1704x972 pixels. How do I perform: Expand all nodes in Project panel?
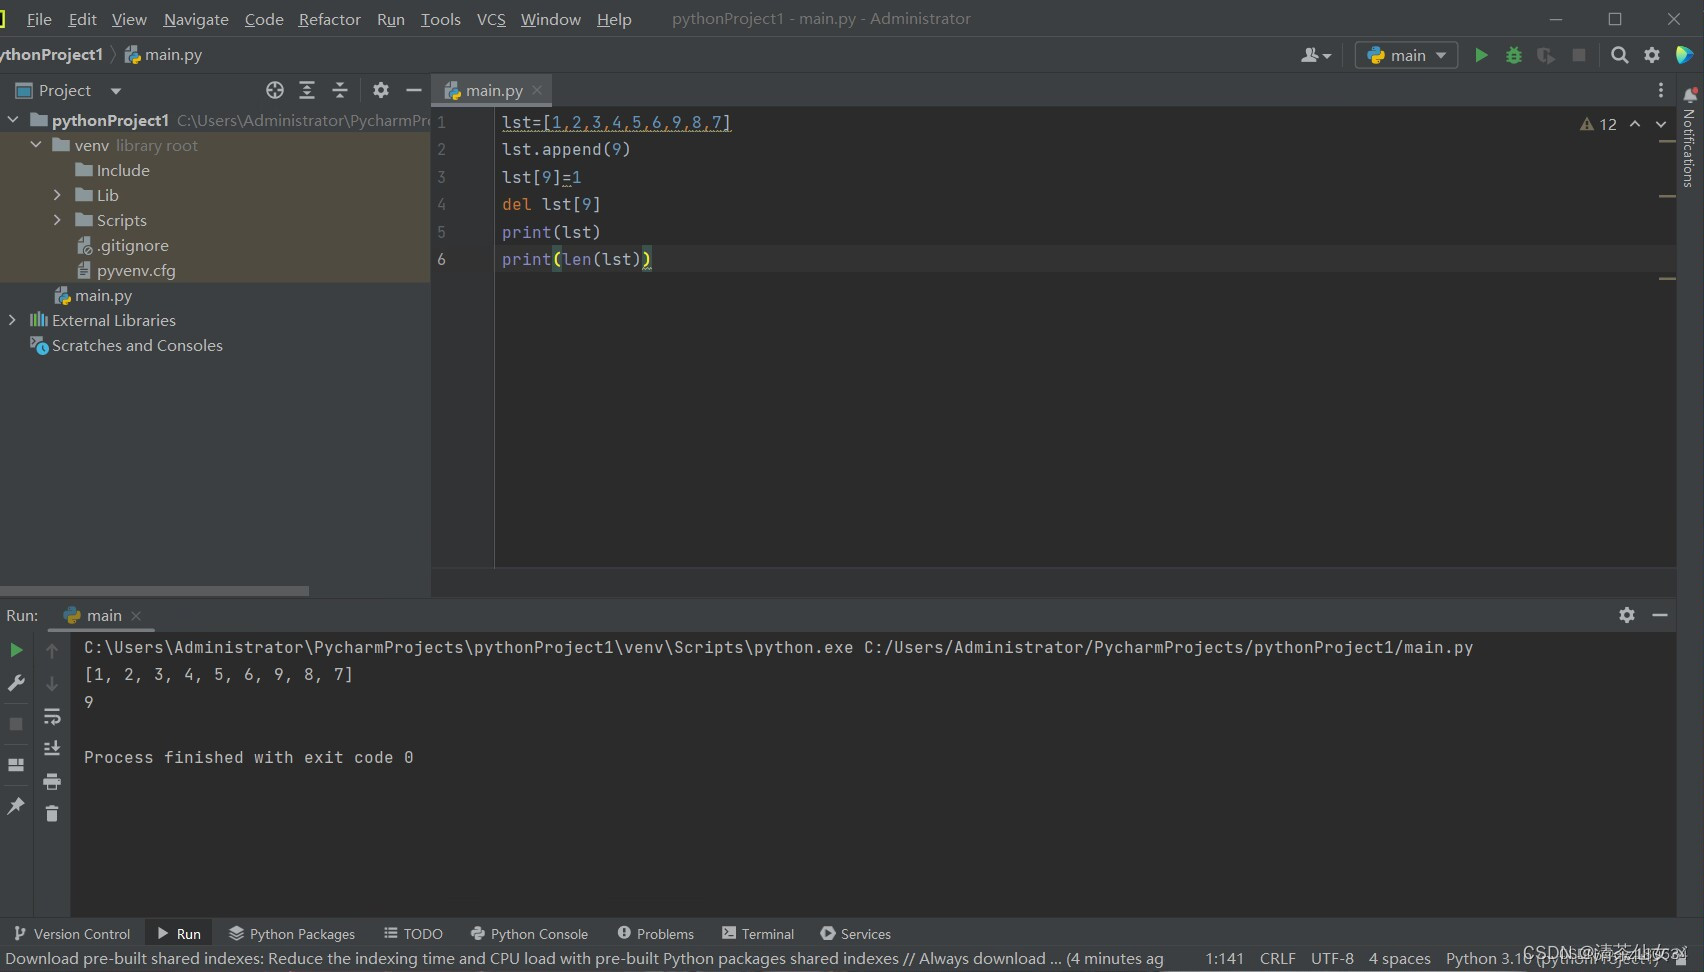pyautogui.click(x=307, y=90)
